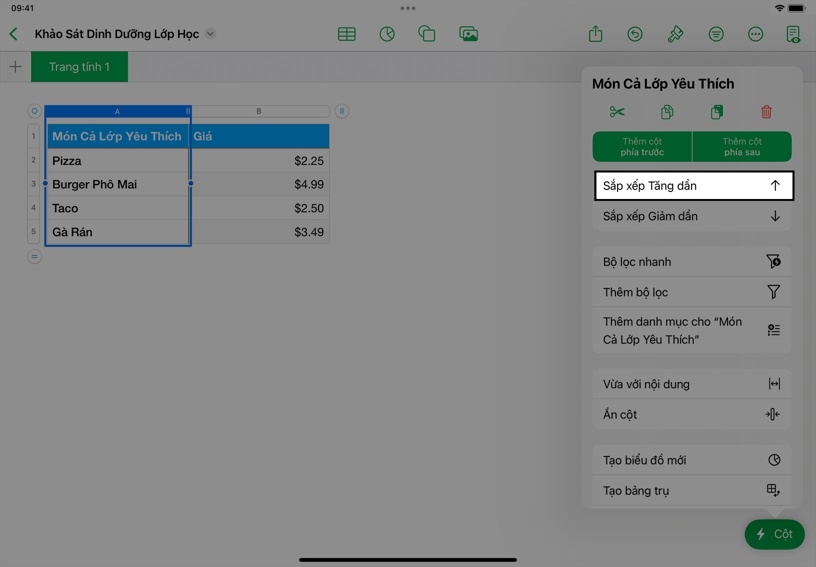Choose Bộ lọc nhanh option
This screenshot has width=816, height=567.
coord(692,262)
